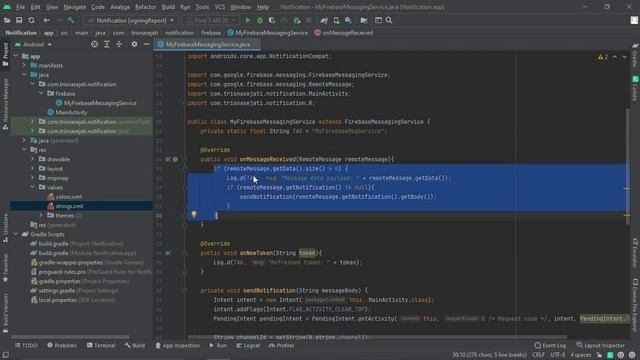Open the Logcat tool window
The image size is (640, 360).
click(248, 345)
